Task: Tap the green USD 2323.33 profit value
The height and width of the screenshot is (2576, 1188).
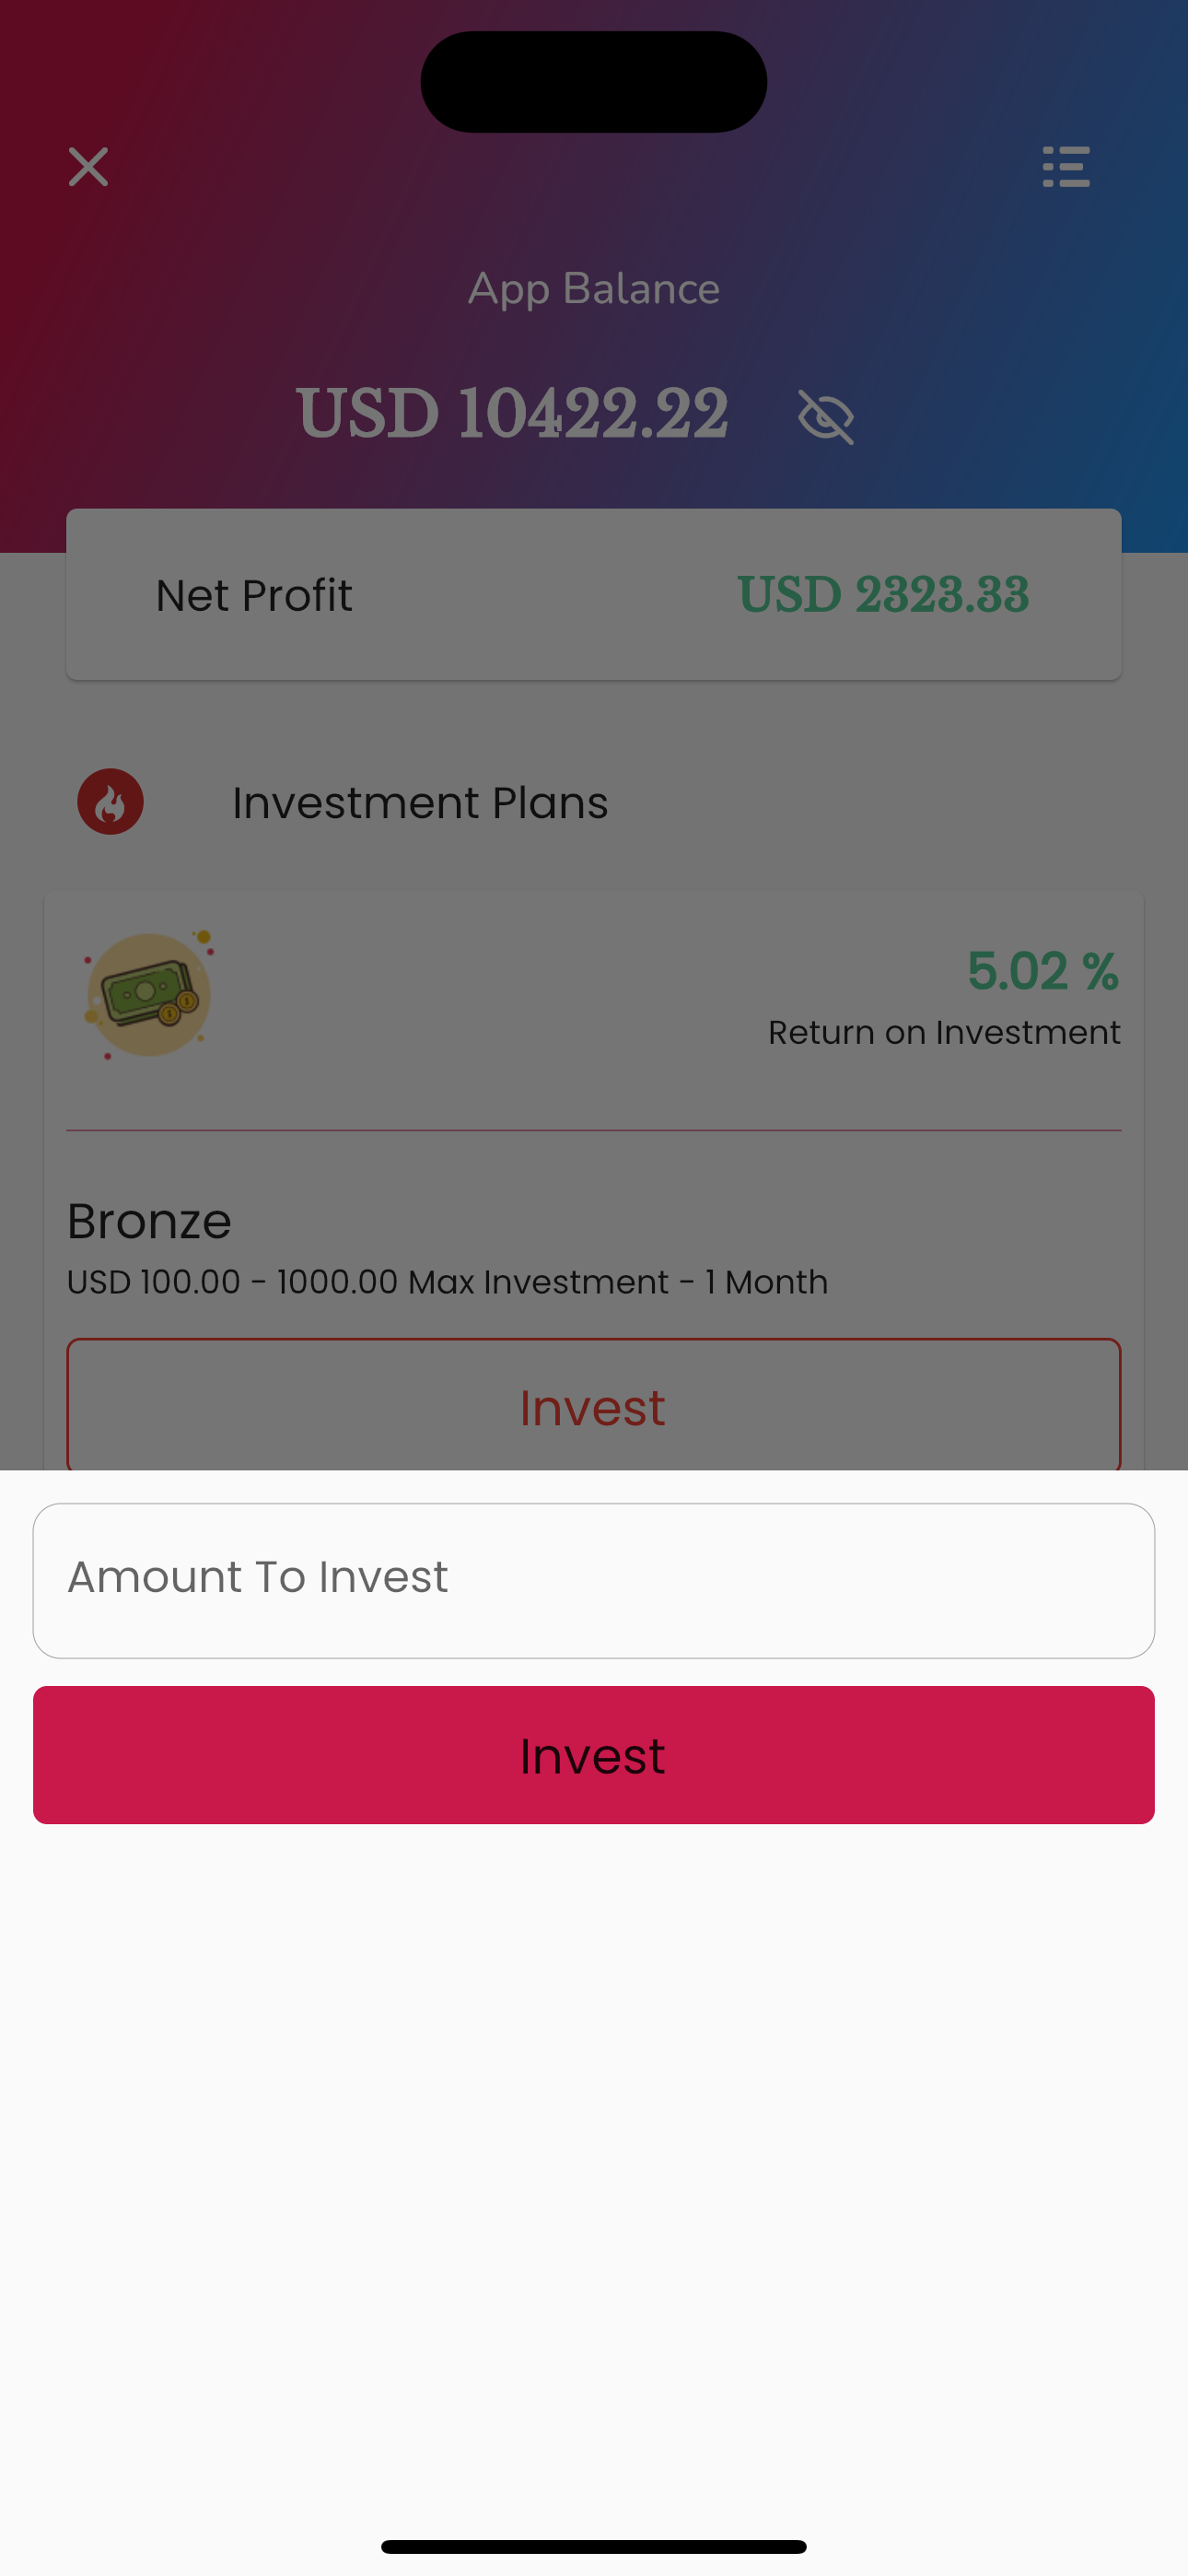Action: point(883,595)
